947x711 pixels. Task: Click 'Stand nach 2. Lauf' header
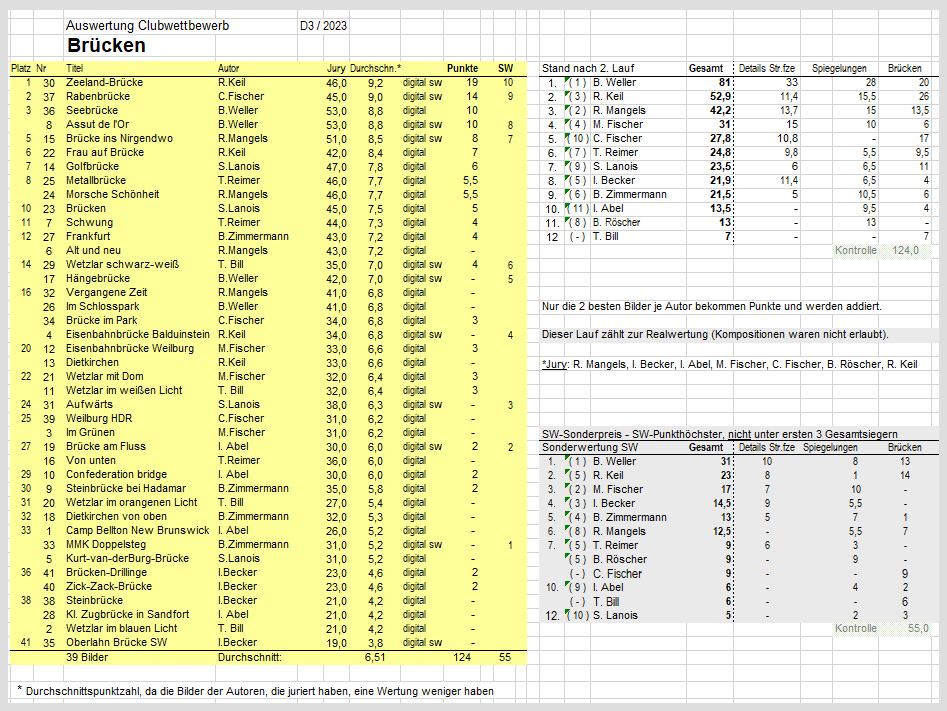(588, 68)
